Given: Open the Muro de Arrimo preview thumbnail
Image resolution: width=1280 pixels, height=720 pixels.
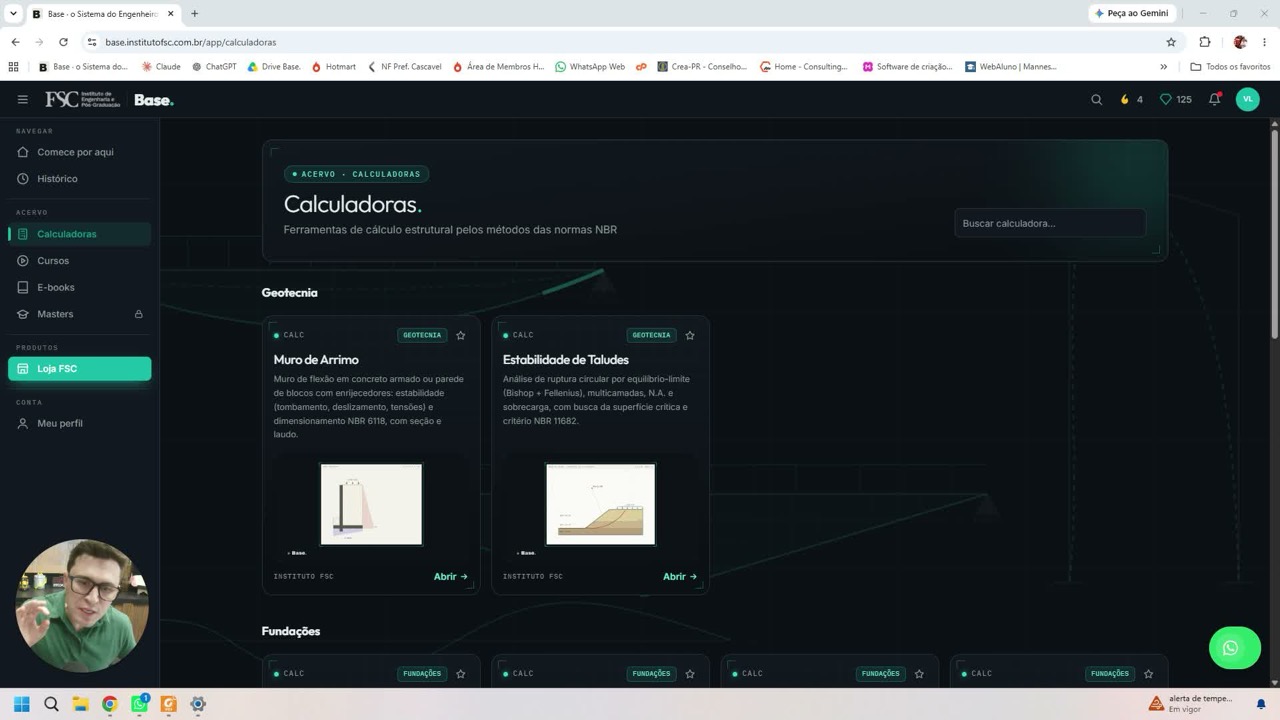Looking at the screenshot, I should pyautogui.click(x=371, y=505).
